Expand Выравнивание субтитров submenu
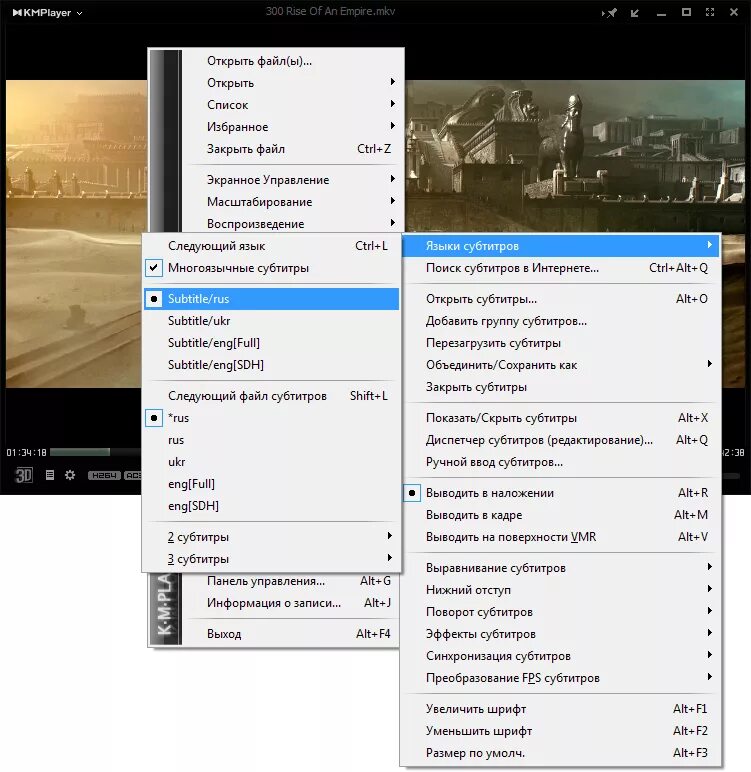This screenshot has width=751, height=772. coord(560,568)
